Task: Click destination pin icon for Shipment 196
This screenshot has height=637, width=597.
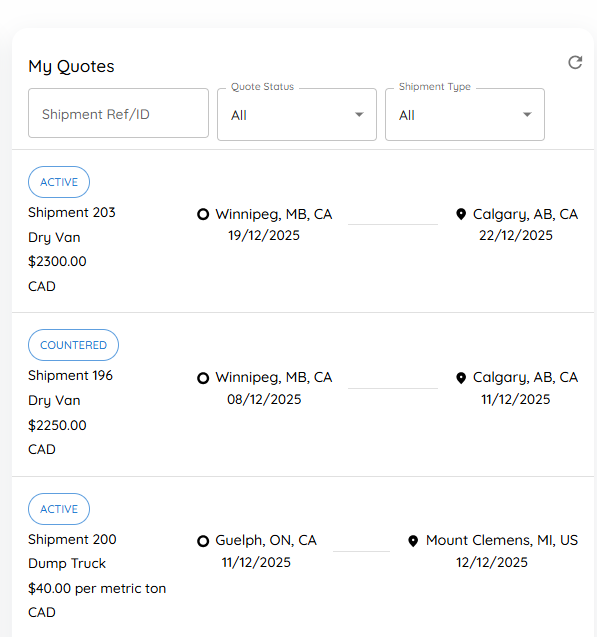Action: (x=461, y=378)
